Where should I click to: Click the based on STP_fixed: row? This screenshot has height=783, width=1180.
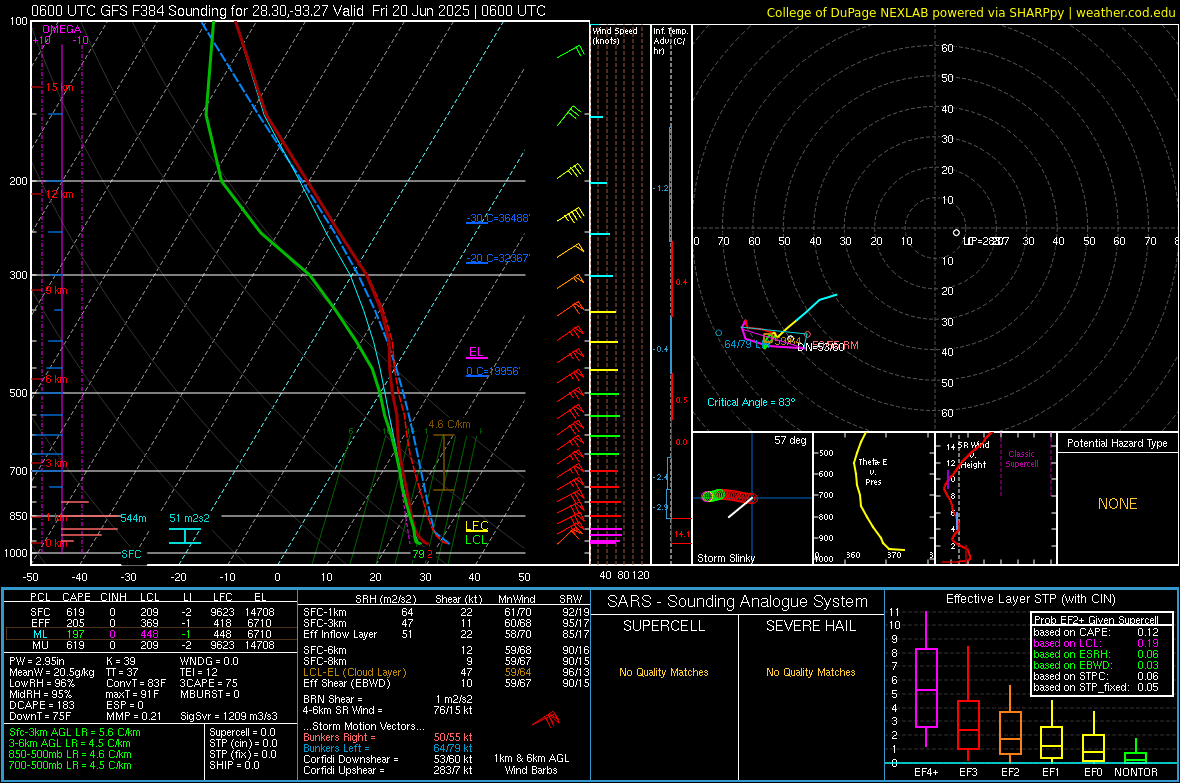1096,687
